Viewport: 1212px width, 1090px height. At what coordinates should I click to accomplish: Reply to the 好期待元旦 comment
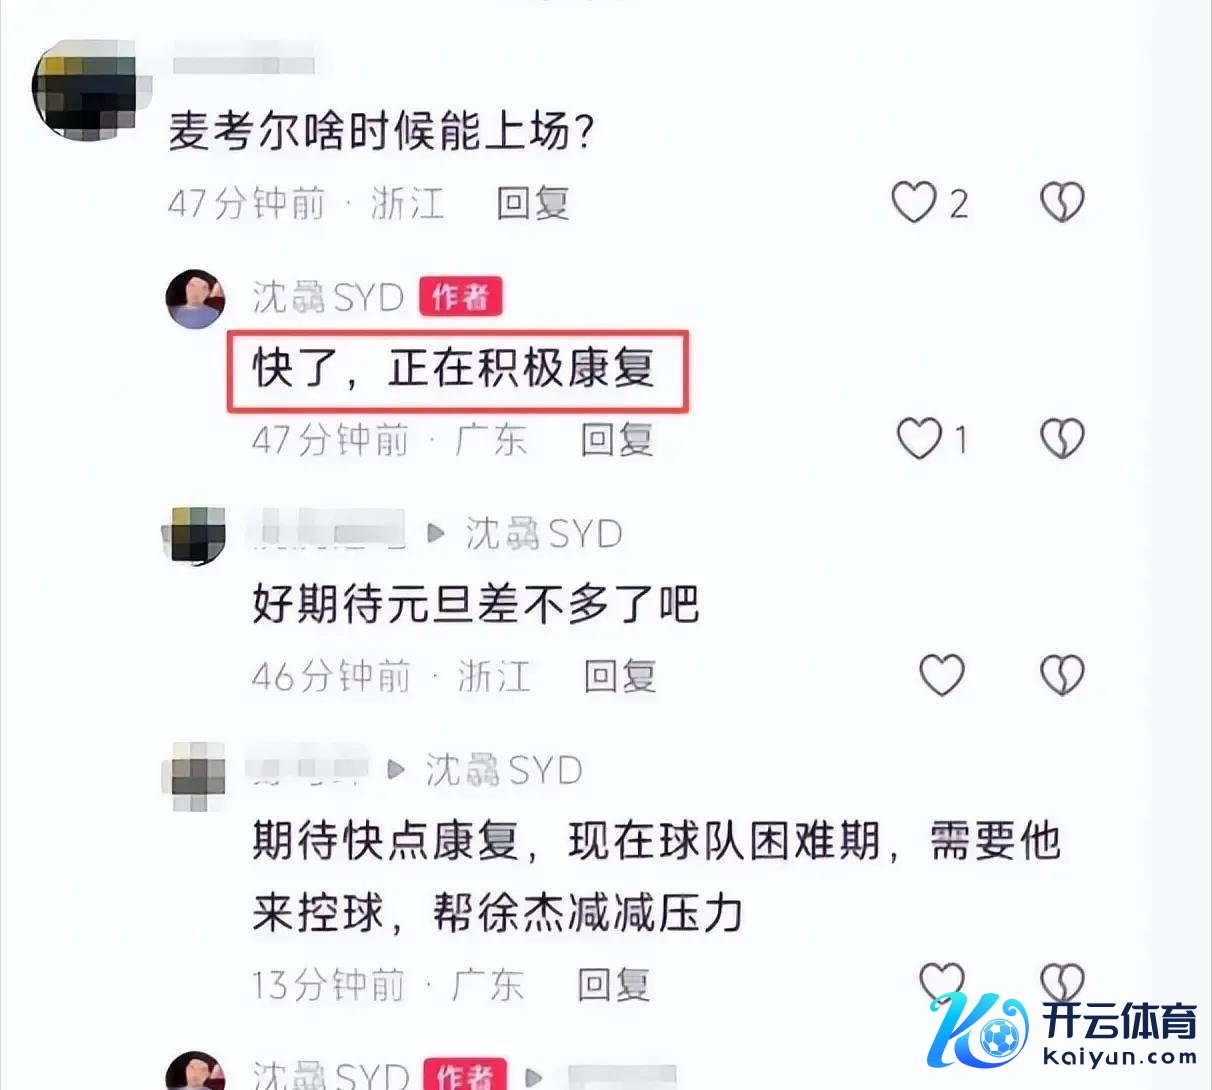click(620, 676)
